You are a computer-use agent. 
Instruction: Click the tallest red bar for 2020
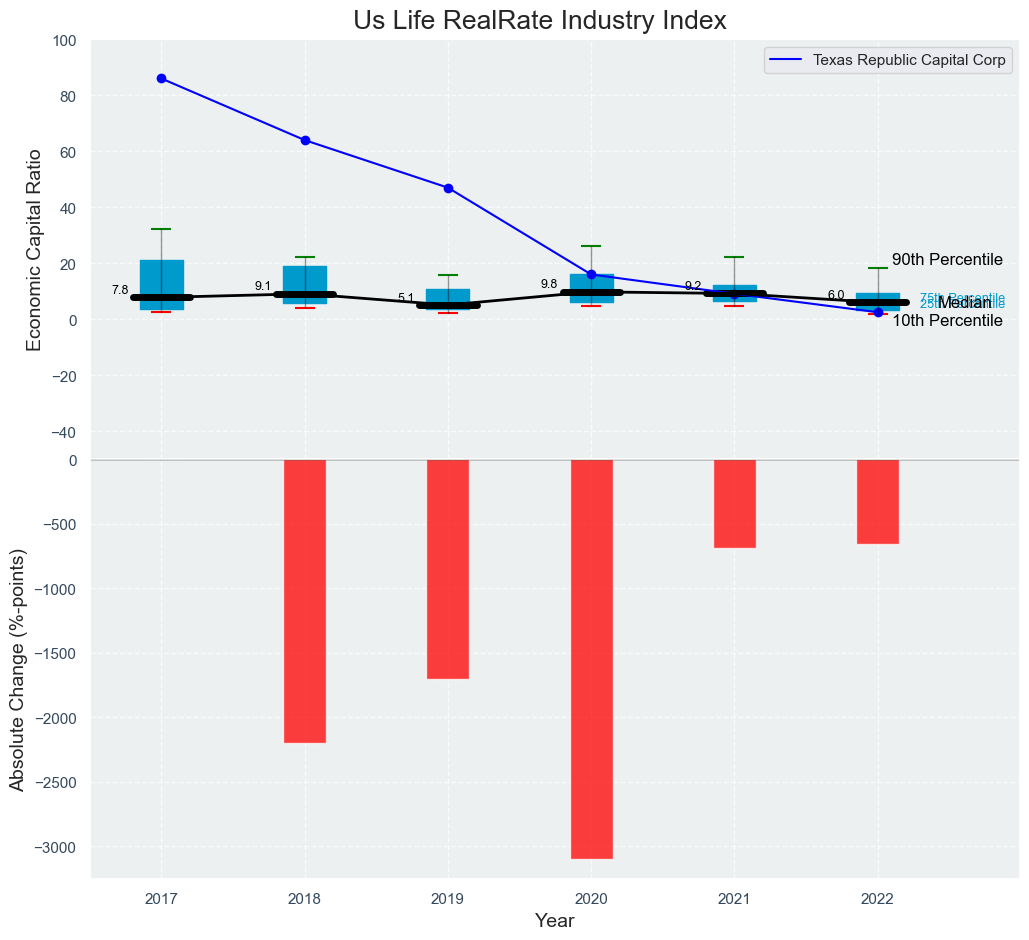[x=591, y=659]
